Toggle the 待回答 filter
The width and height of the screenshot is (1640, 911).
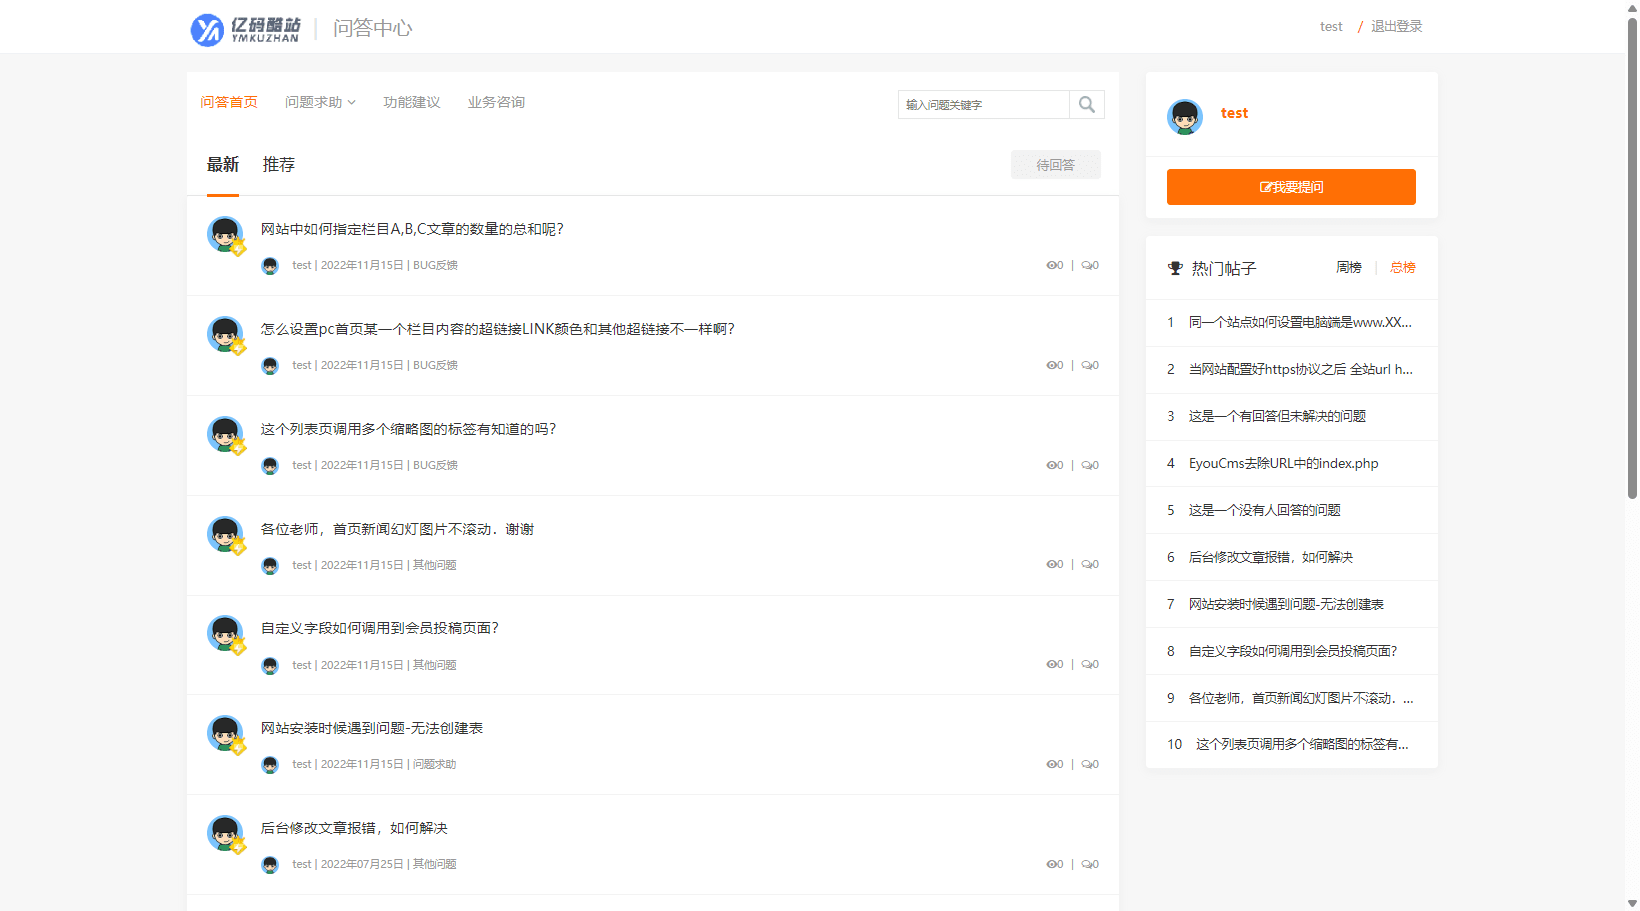click(x=1055, y=164)
